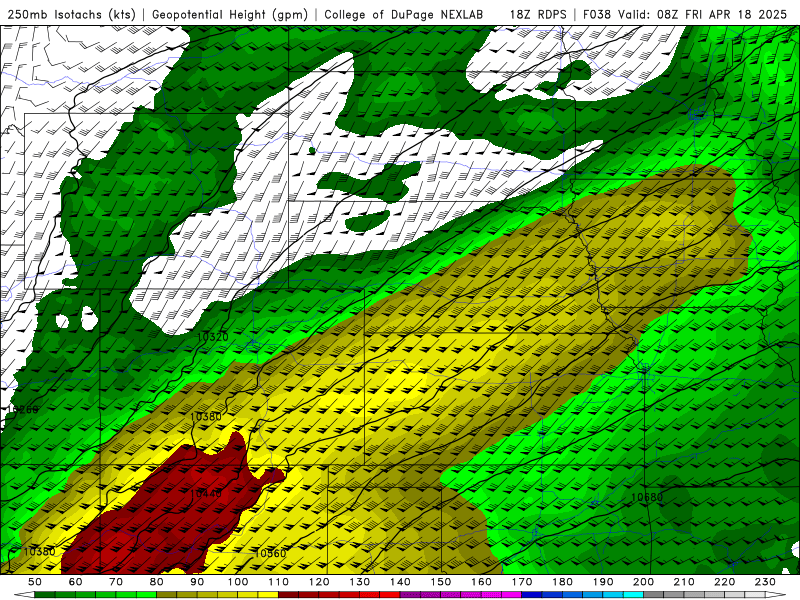Screen dimensions: 800x600
Task: Click the 60 value on the color scale
Action: (x=76, y=582)
